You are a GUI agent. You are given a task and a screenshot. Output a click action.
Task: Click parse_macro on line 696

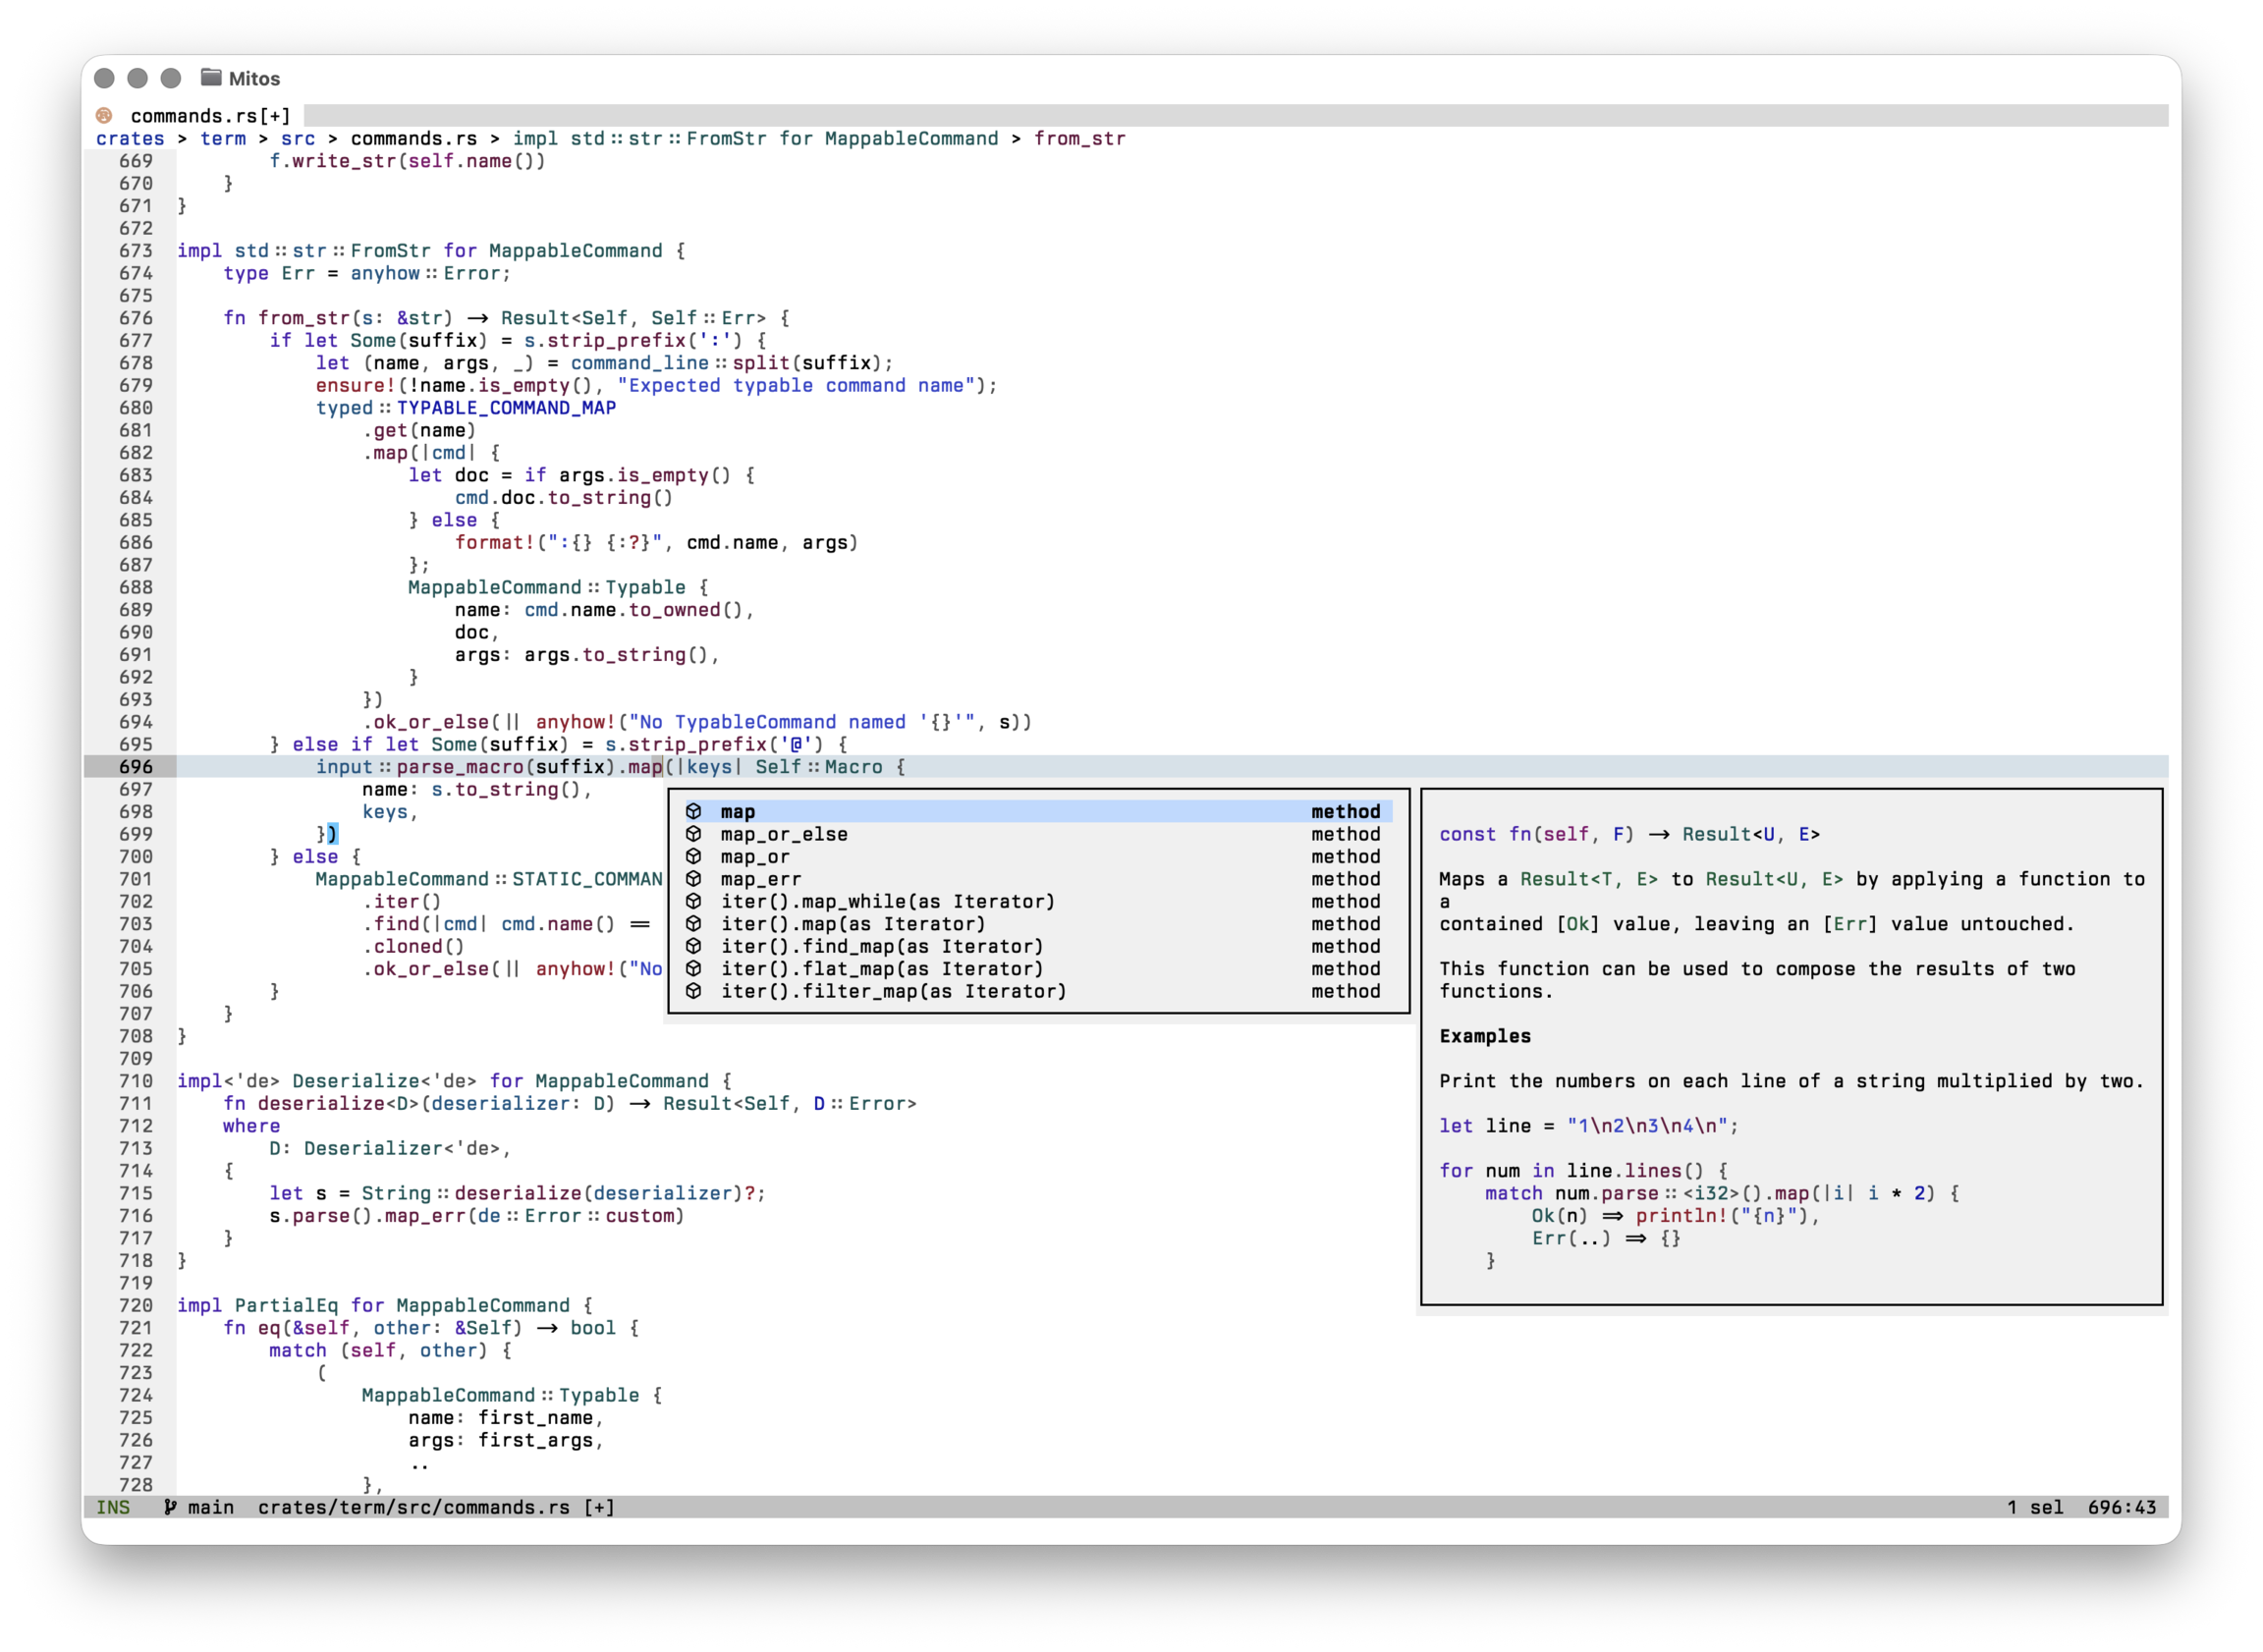tap(460, 767)
